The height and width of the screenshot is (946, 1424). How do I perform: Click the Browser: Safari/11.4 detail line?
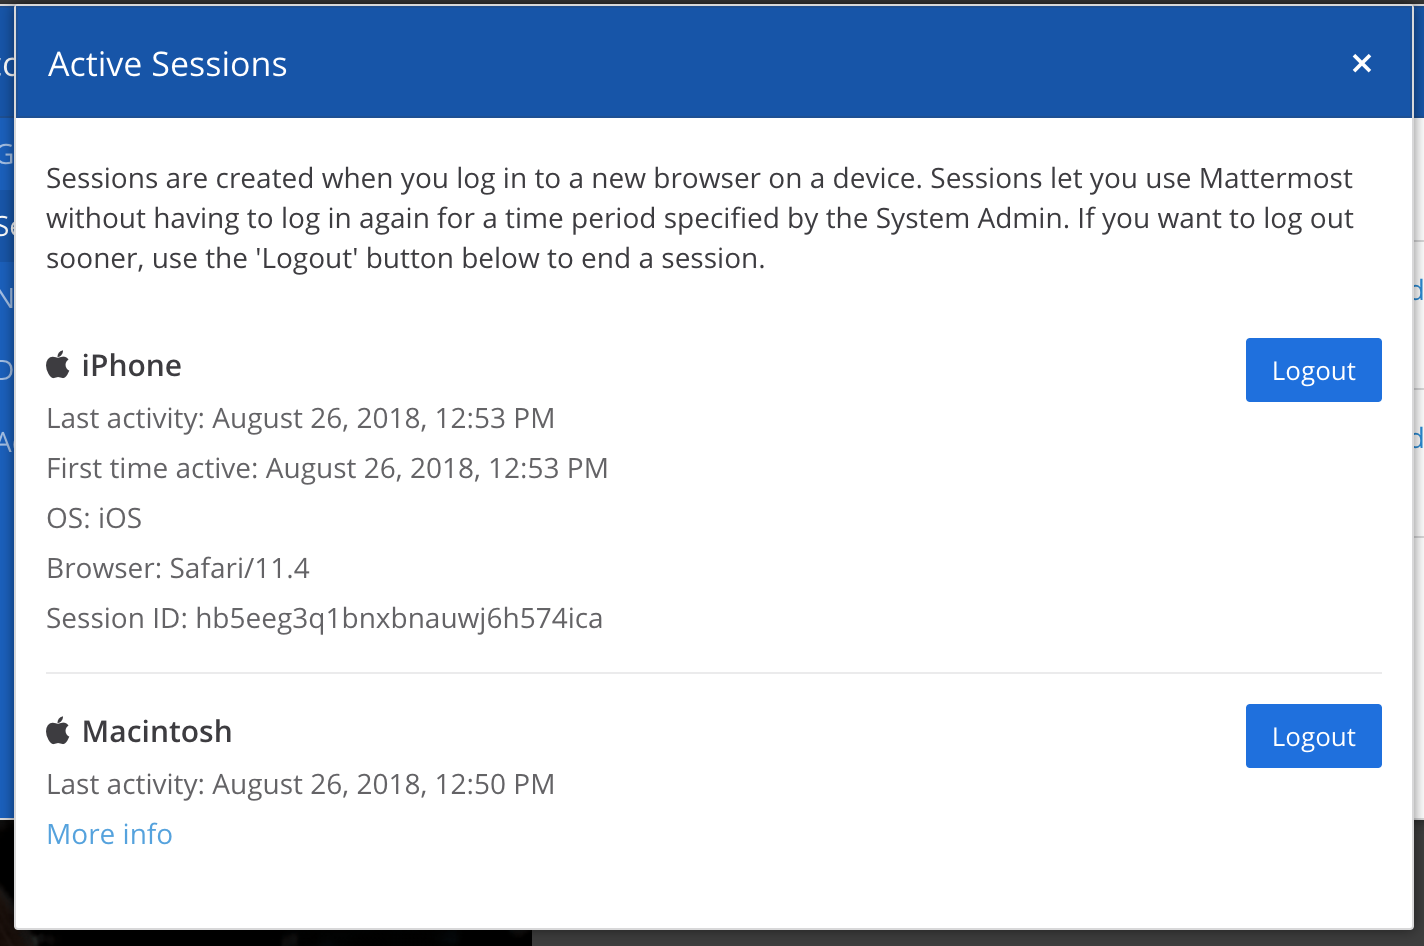[178, 567]
